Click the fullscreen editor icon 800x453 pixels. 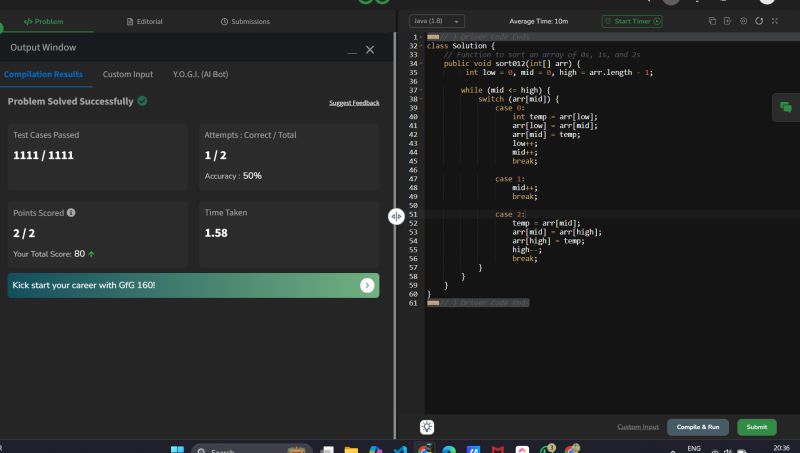pos(775,21)
